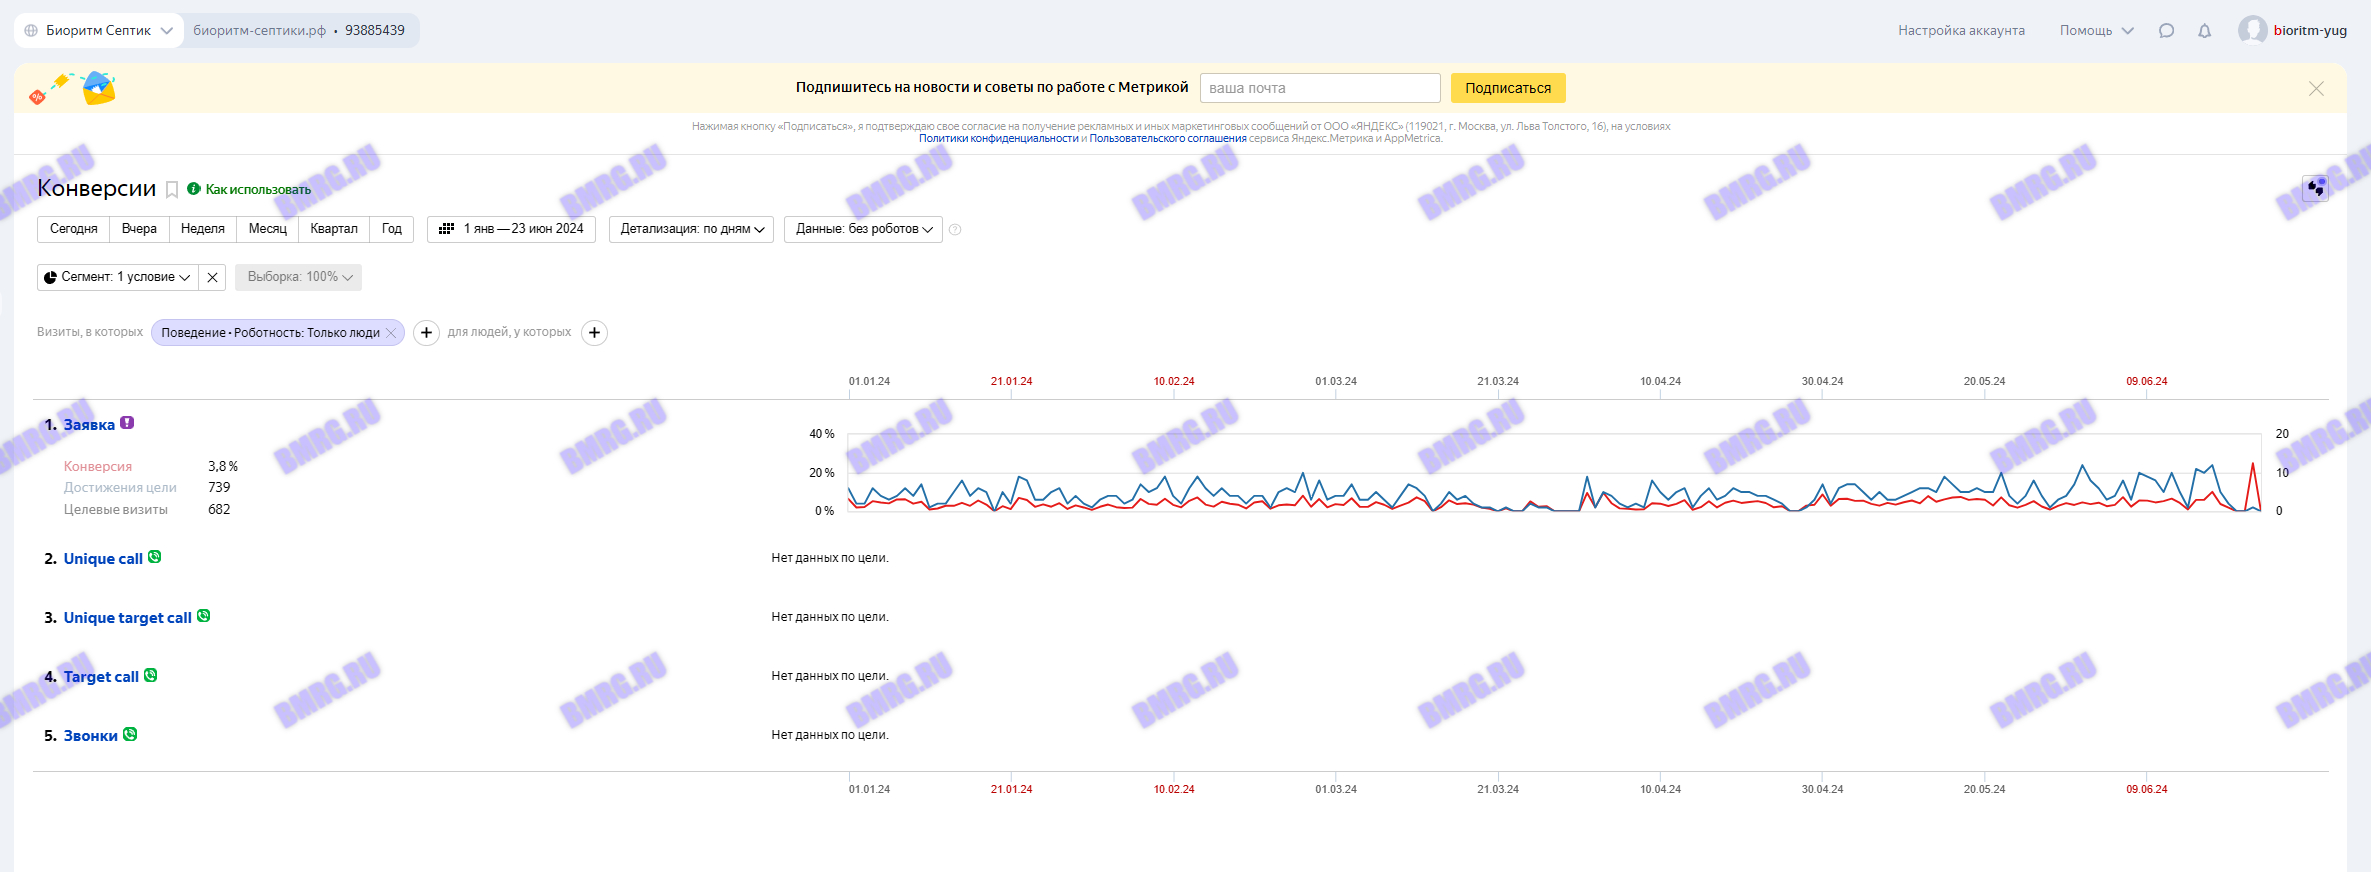Click the bookmark icon beside Конверсии title
Screen dimensions: 2371x872
[x=172, y=190]
